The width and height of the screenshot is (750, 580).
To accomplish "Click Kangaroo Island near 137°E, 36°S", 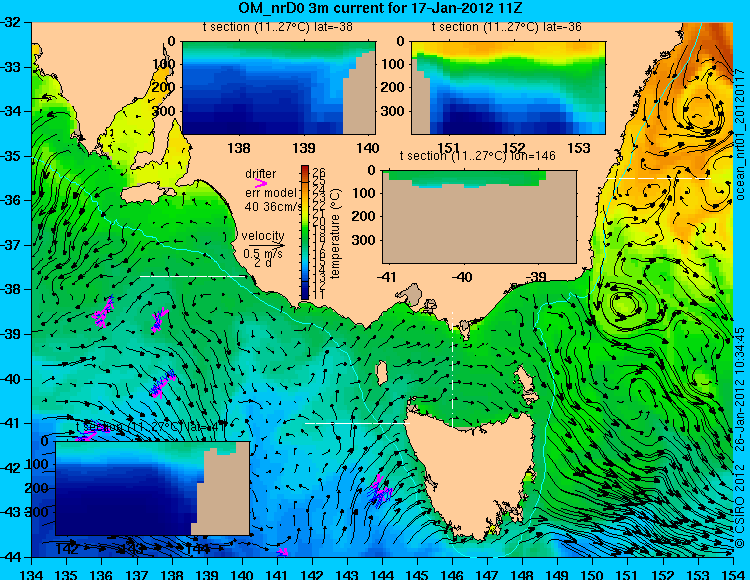I will point(148,194).
